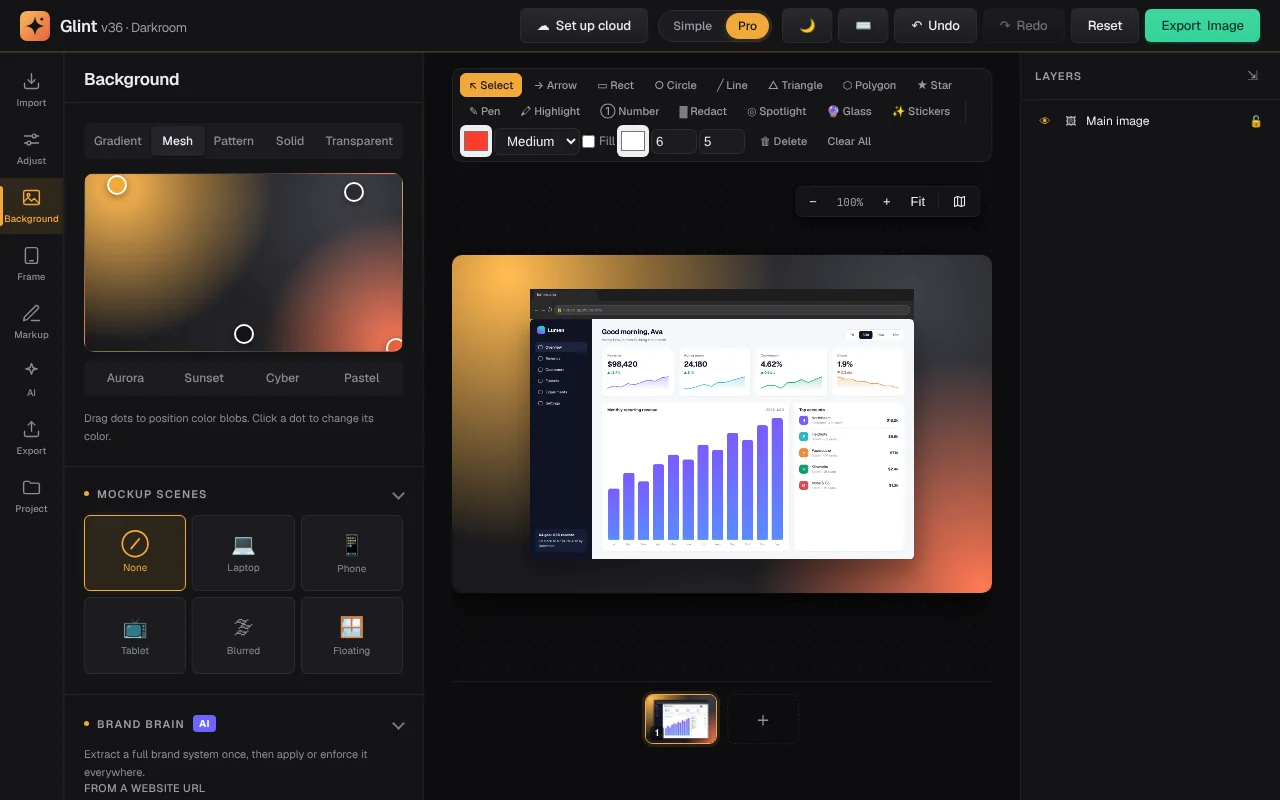1280x800 pixels.
Task: Choose Phone mockup scene
Action: click(352, 553)
